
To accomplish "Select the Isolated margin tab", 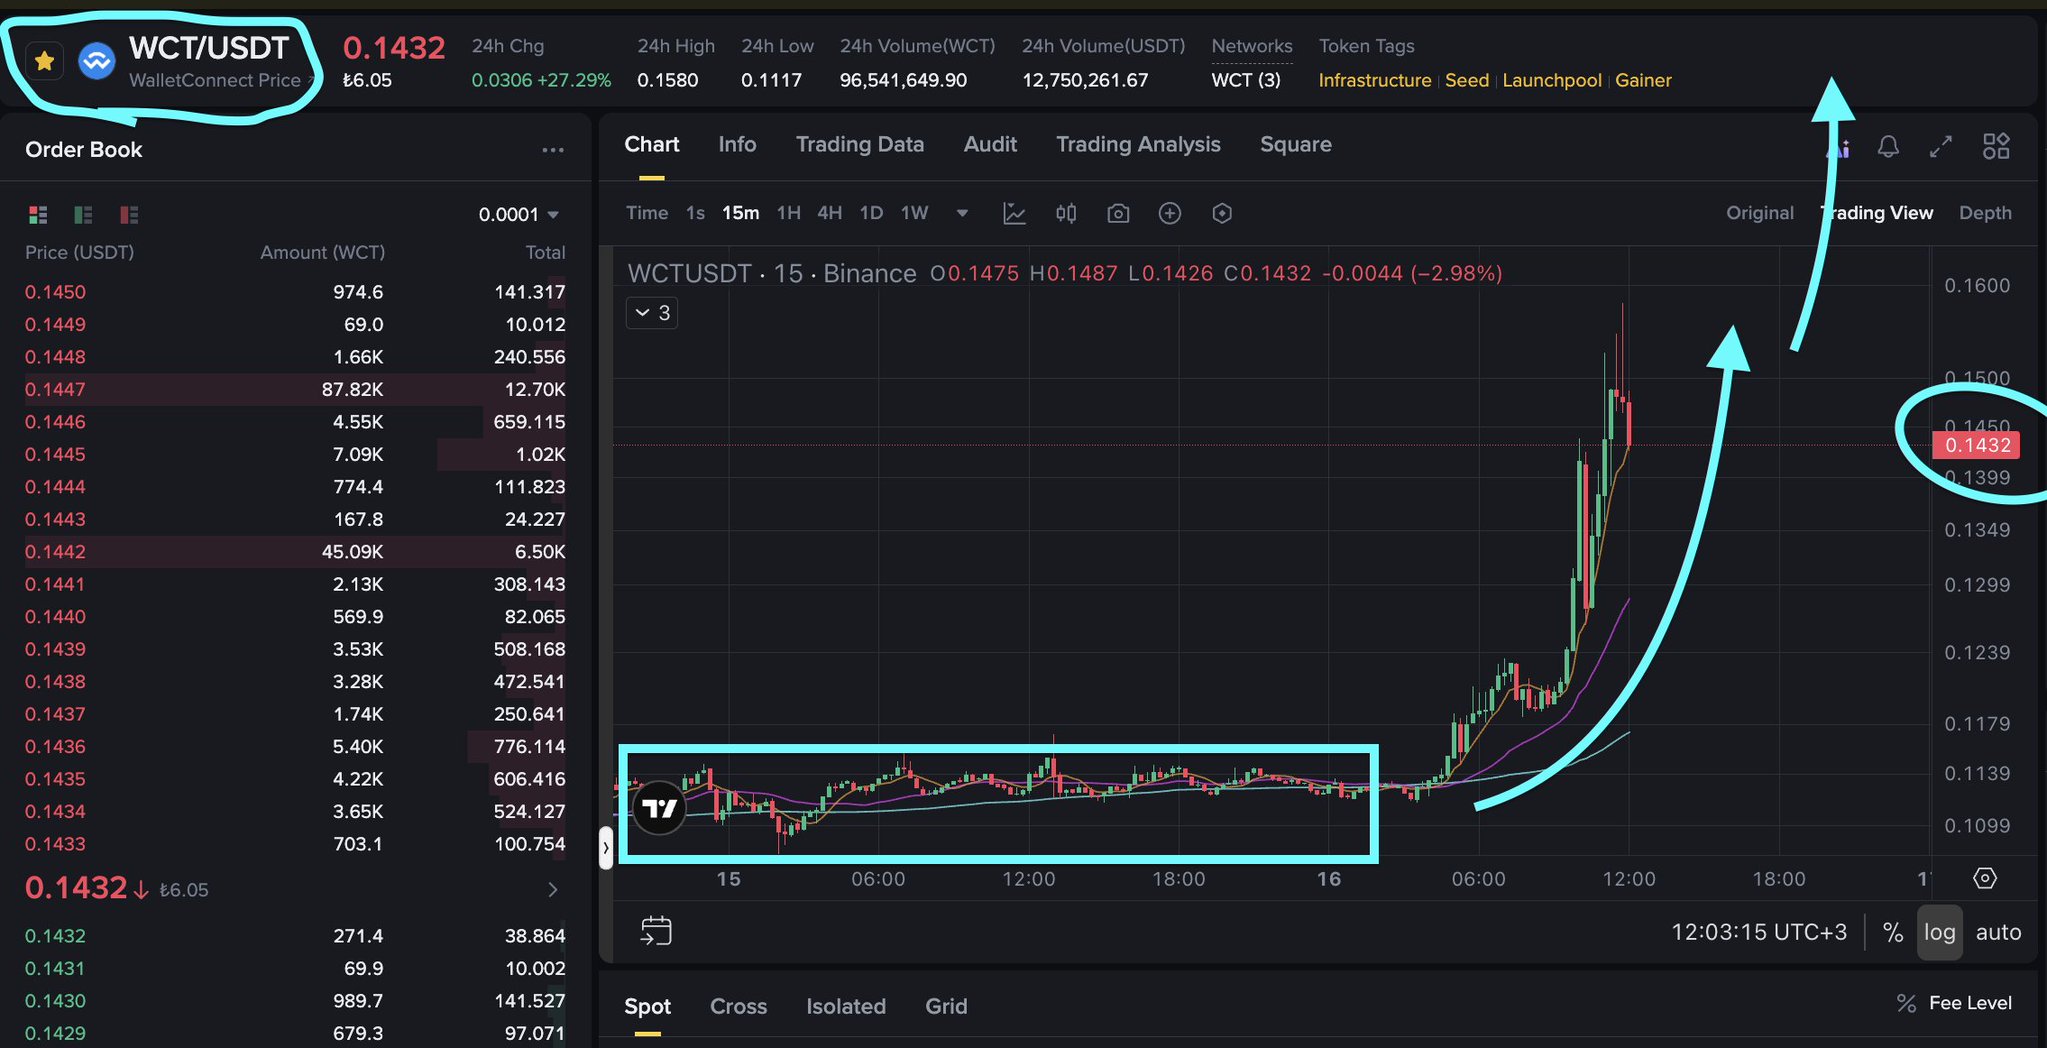I will pos(845,1006).
